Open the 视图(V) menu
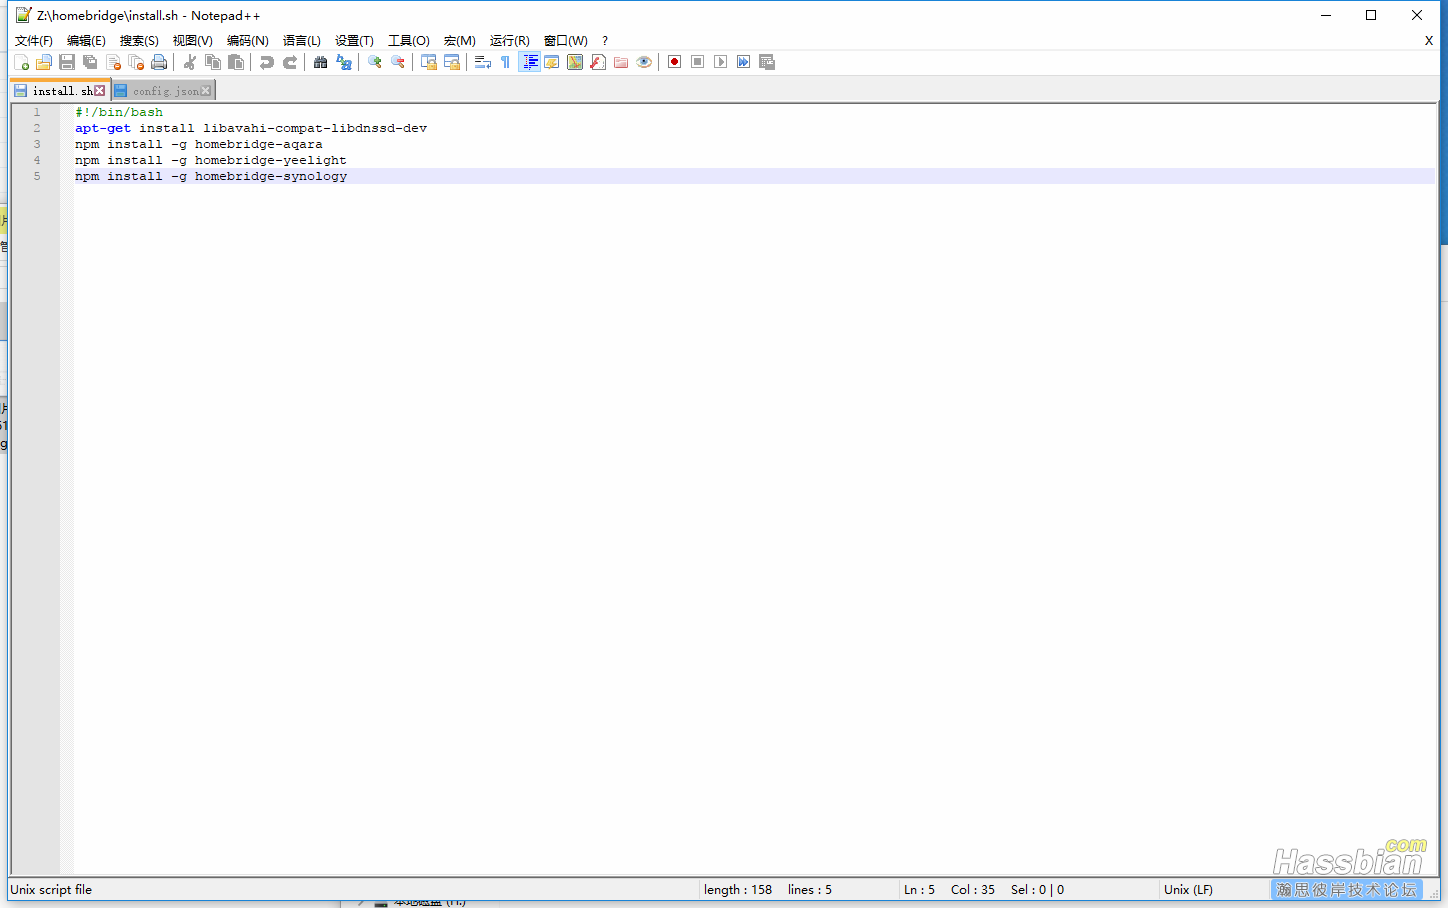 click(192, 41)
